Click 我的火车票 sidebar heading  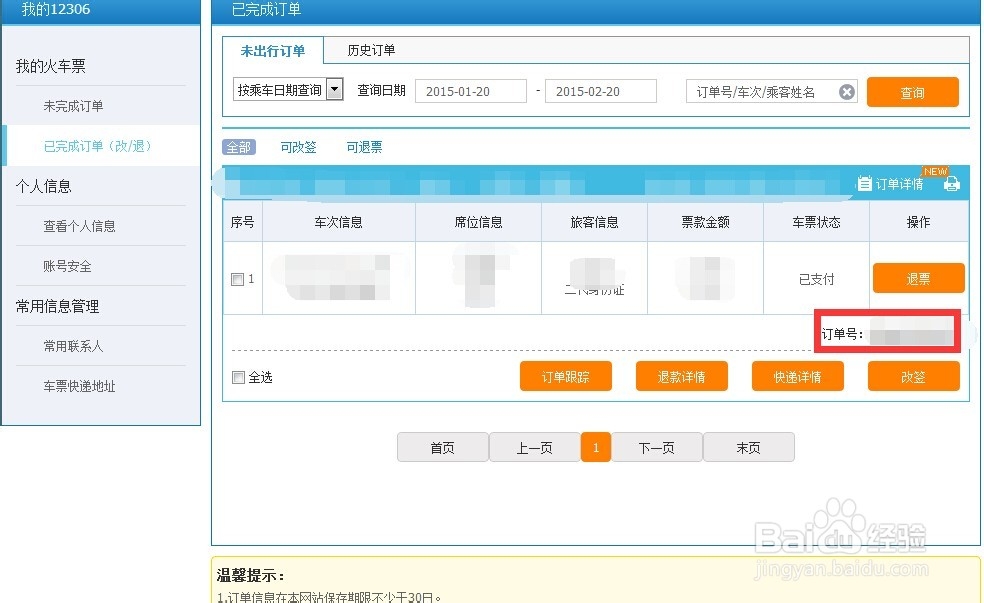[51, 66]
